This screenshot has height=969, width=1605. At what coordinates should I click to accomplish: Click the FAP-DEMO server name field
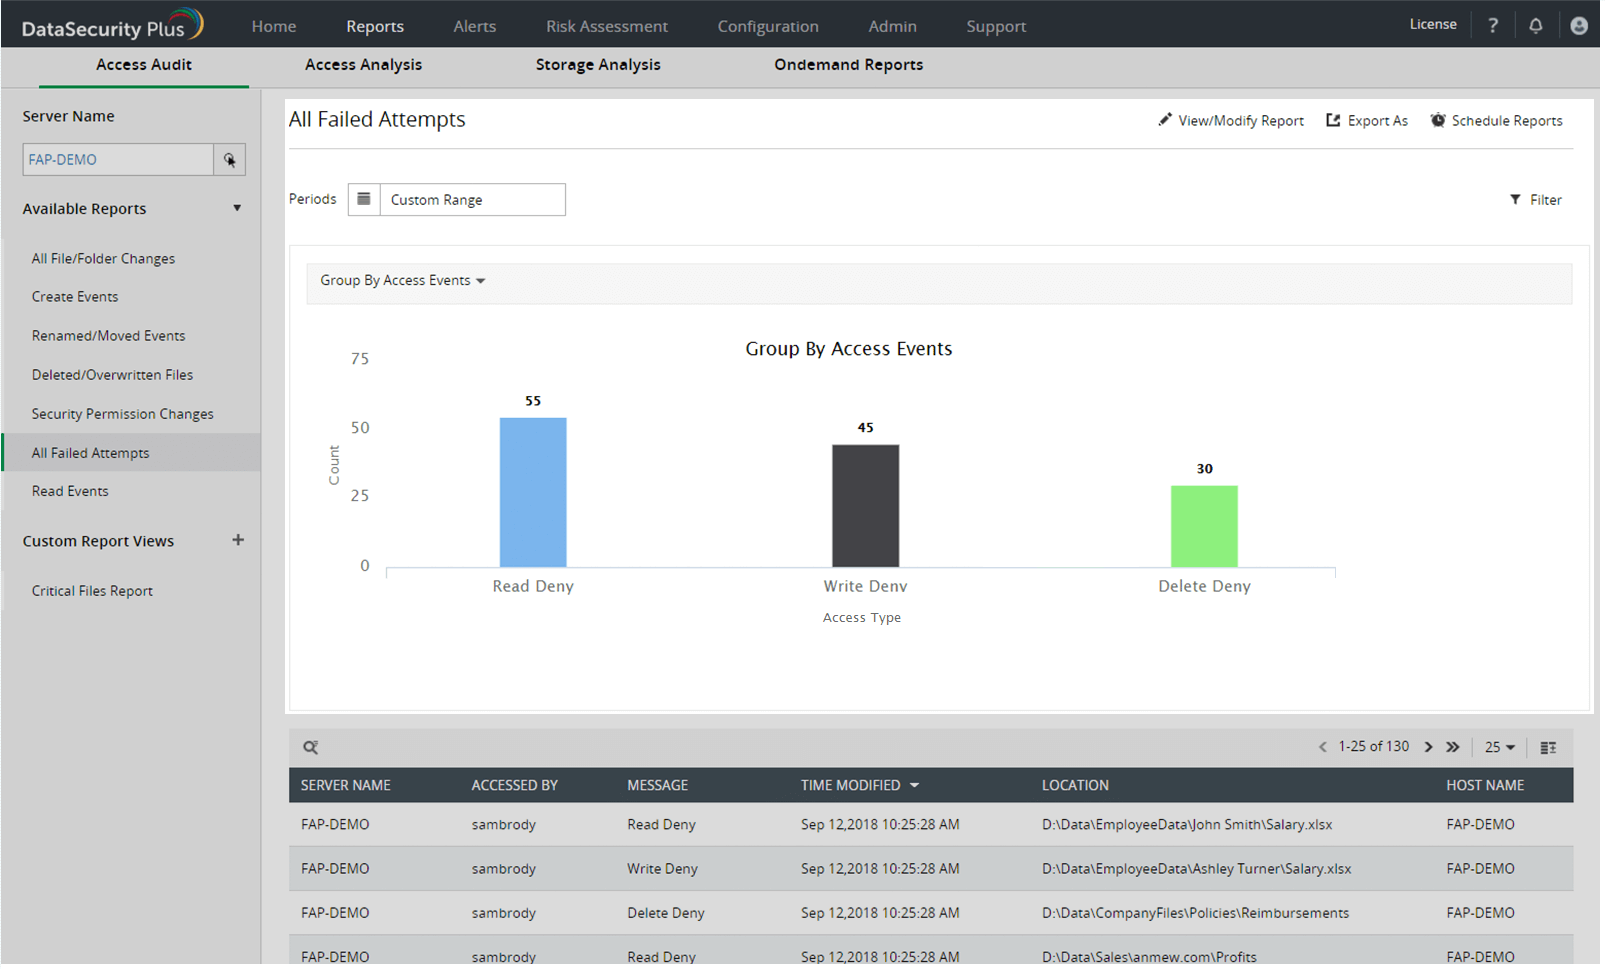pos(118,160)
